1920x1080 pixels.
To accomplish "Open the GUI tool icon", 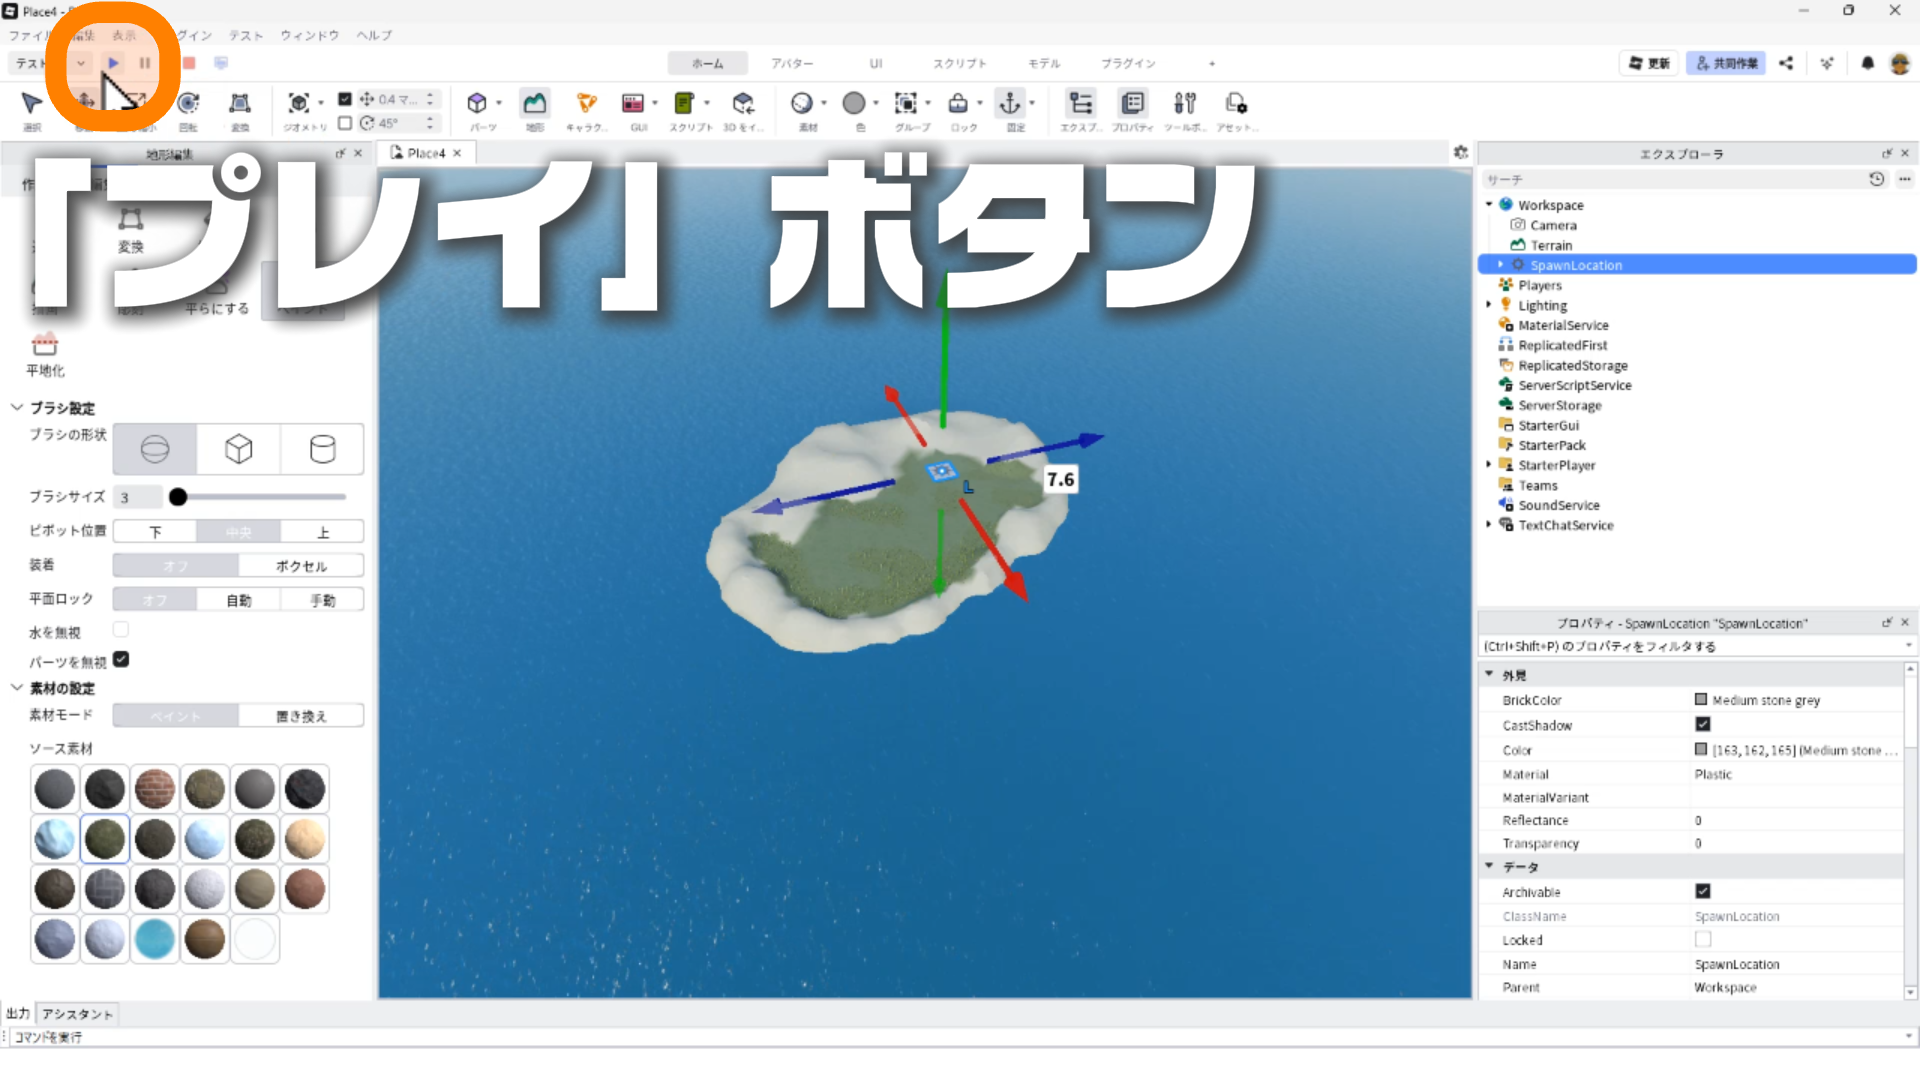I will pyautogui.click(x=633, y=104).
